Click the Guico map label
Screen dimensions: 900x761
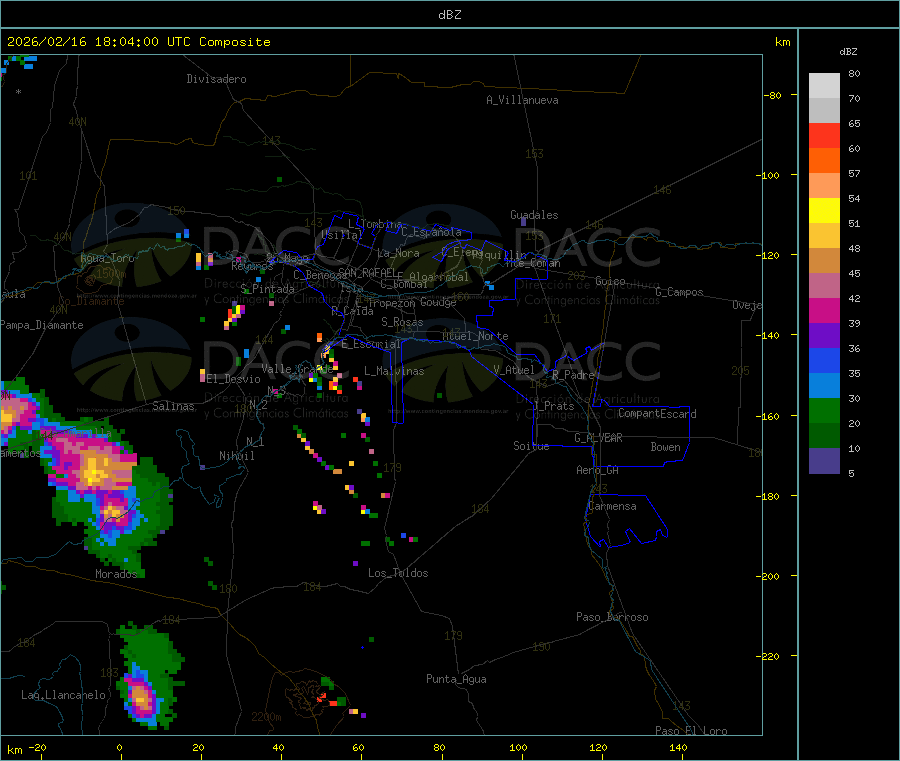point(610,281)
